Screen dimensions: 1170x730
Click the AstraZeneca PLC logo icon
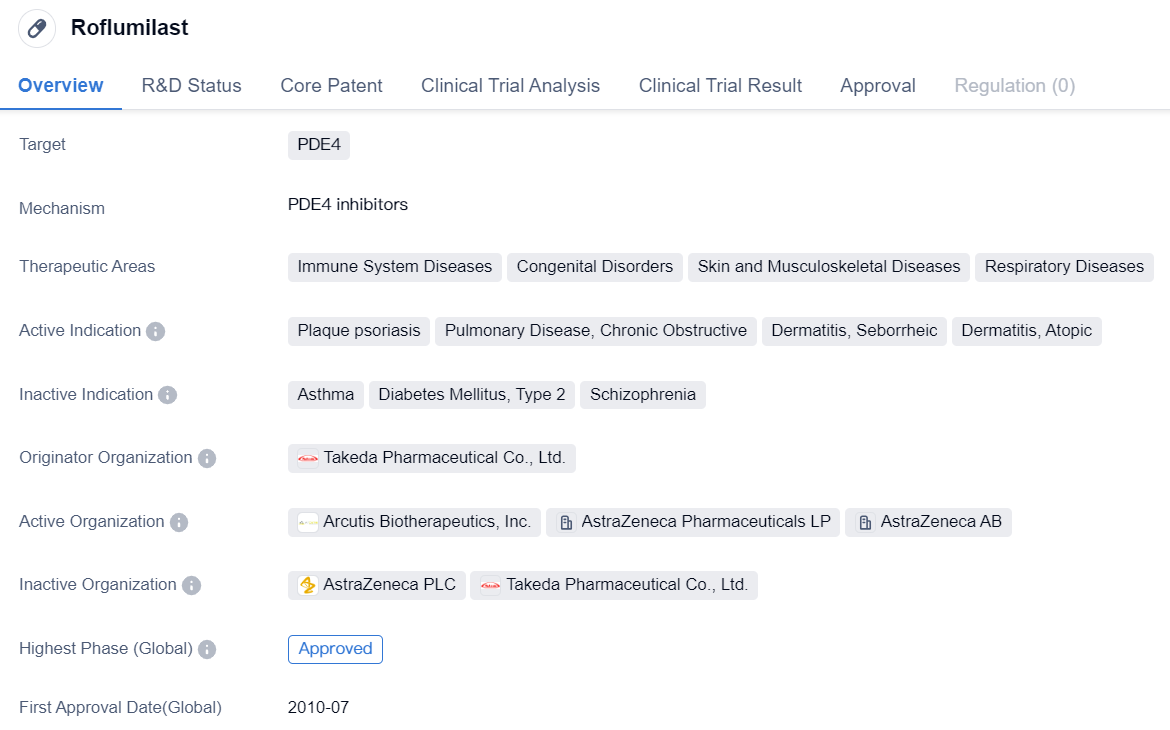pyautogui.click(x=308, y=585)
